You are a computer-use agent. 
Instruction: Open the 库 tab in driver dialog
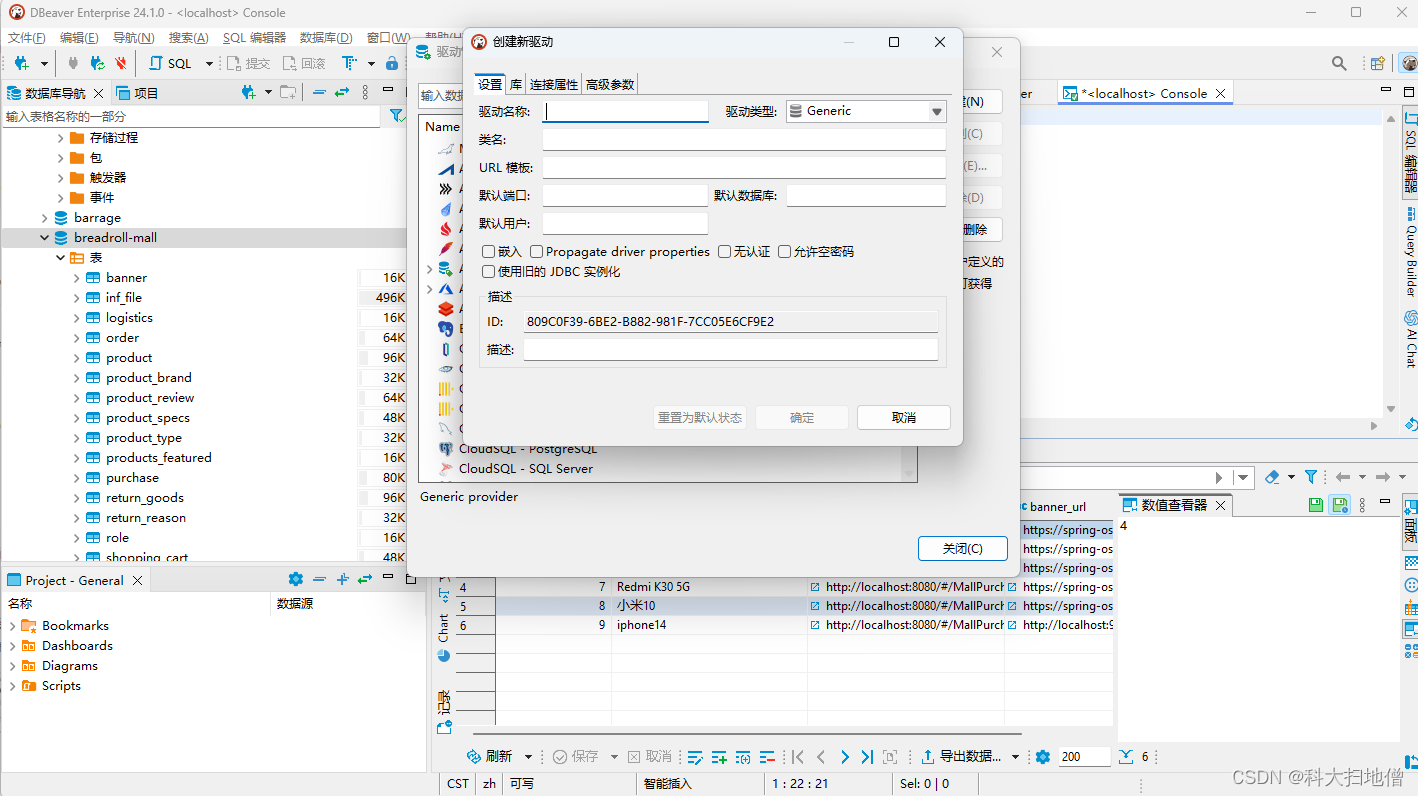coord(515,85)
